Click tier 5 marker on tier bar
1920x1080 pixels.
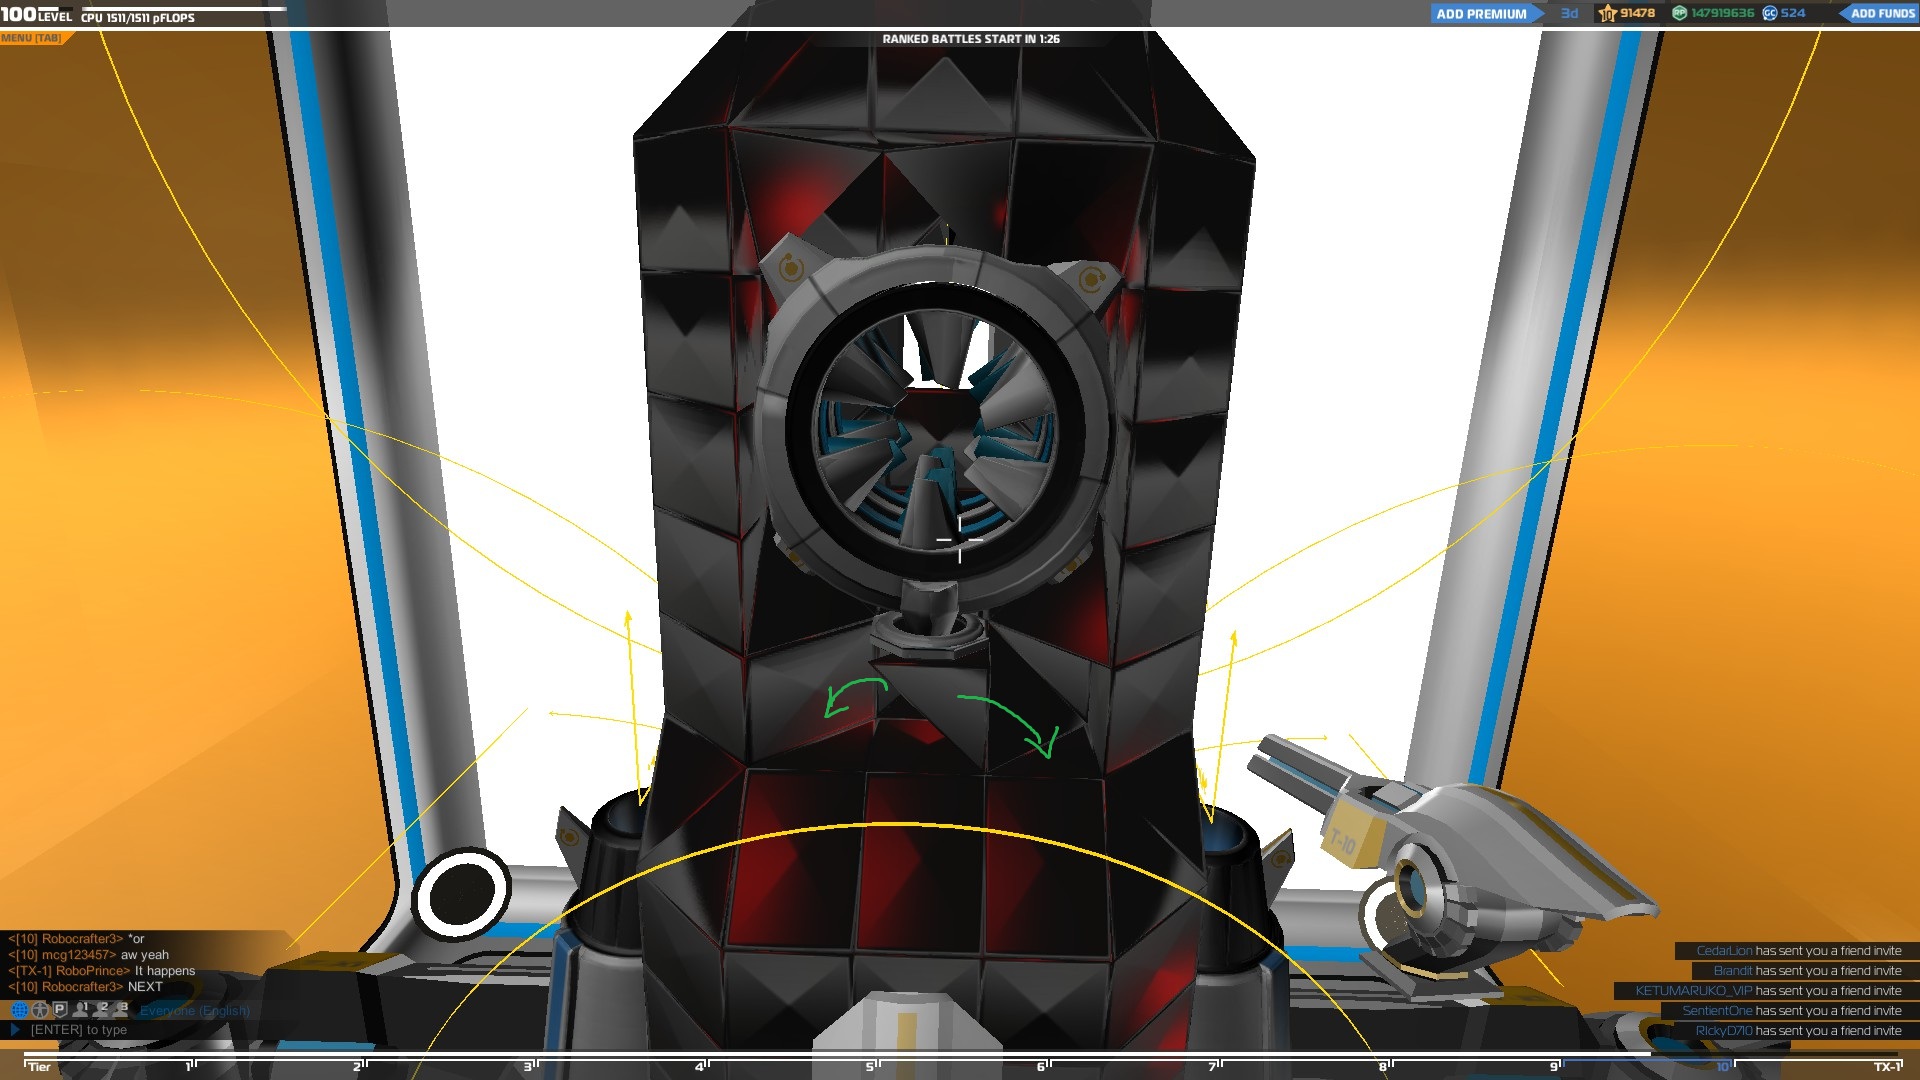872,1066
